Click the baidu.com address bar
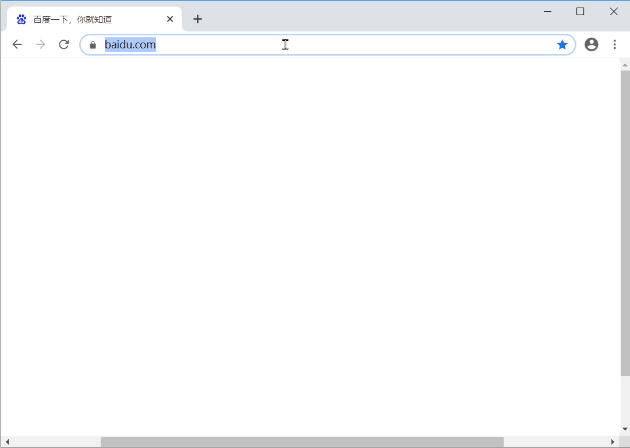This screenshot has width=630, height=448. click(x=330, y=44)
